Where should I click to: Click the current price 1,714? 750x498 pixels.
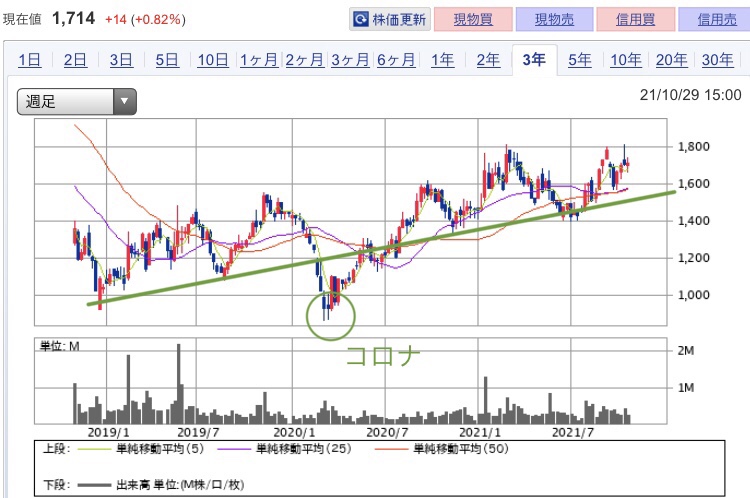[x=74, y=19]
